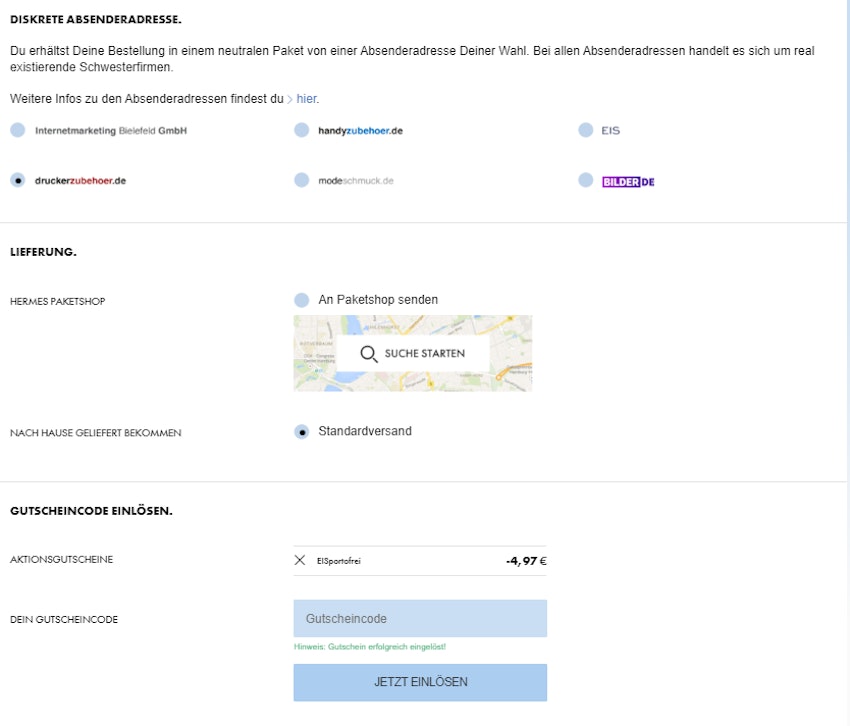Click the magnifier search icon on the map

coord(369,353)
